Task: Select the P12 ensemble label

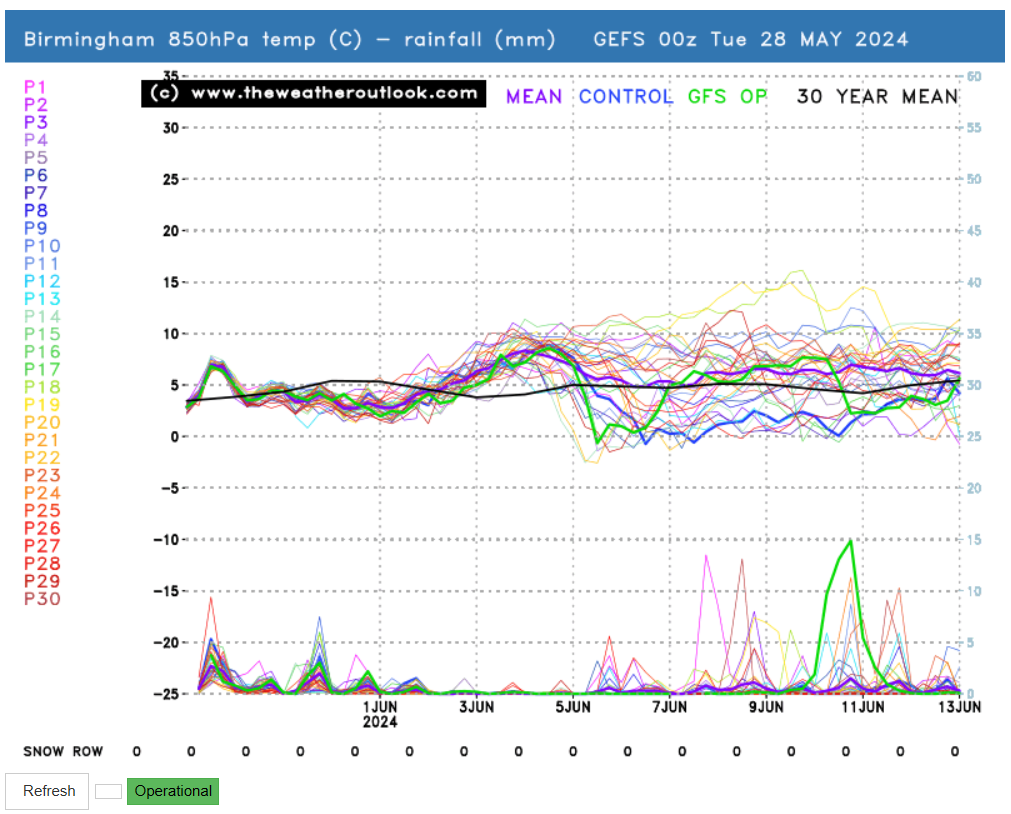Action: point(42,281)
